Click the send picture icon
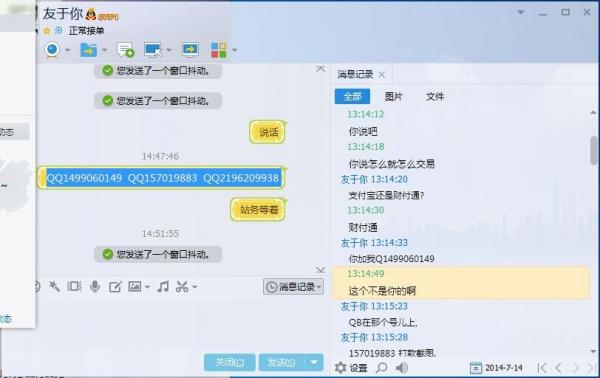 click(135, 286)
